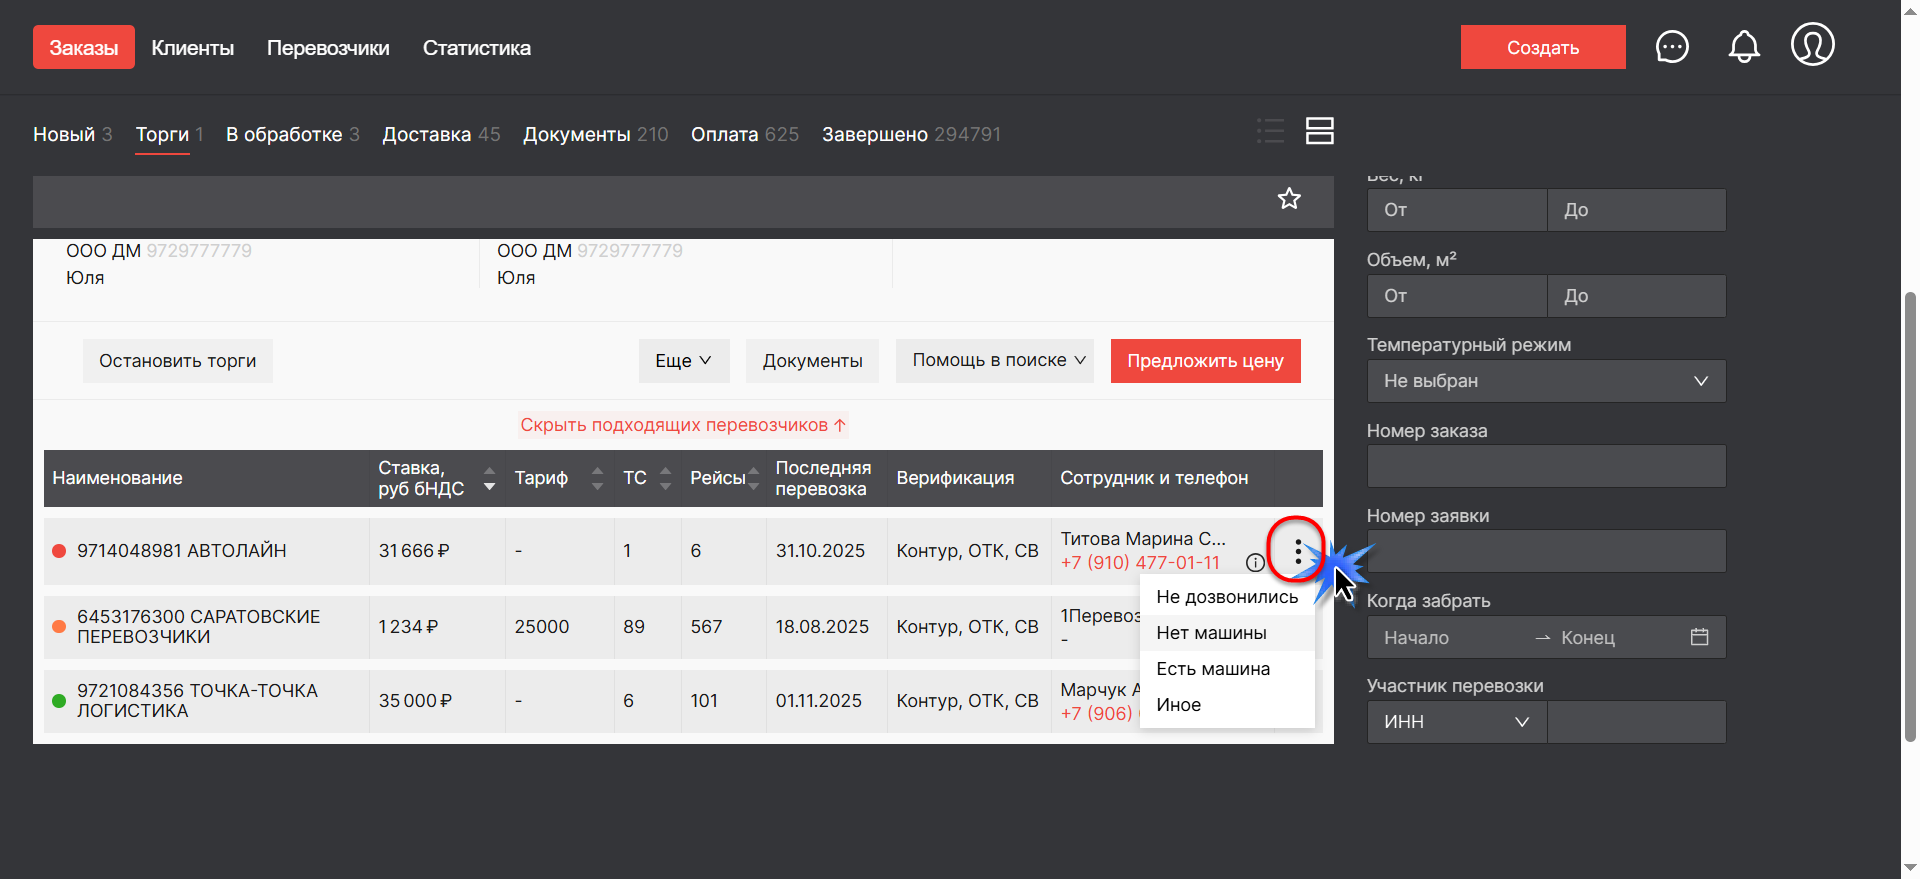Screen dimensions: 1920x879
Task: Sort table by Тариф column
Action: 597,478
